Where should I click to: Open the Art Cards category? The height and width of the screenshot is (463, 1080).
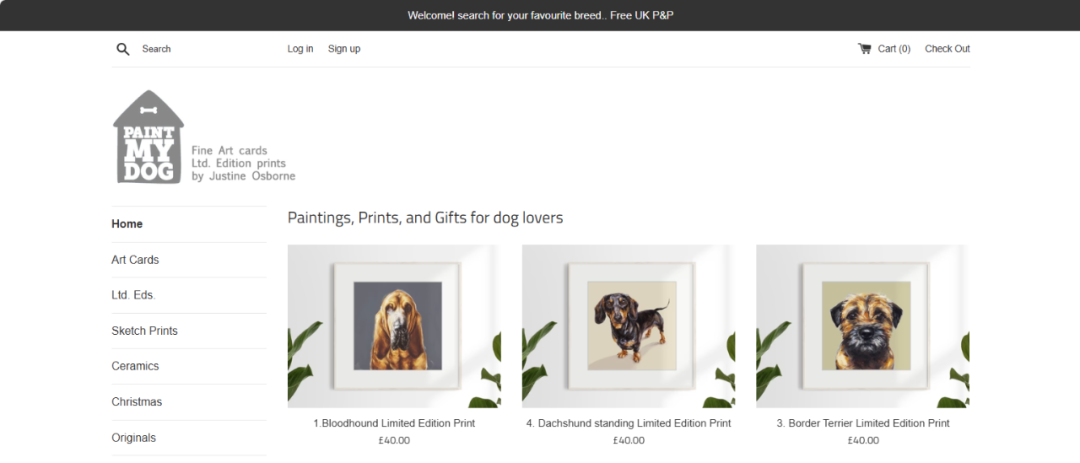click(x=135, y=260)
